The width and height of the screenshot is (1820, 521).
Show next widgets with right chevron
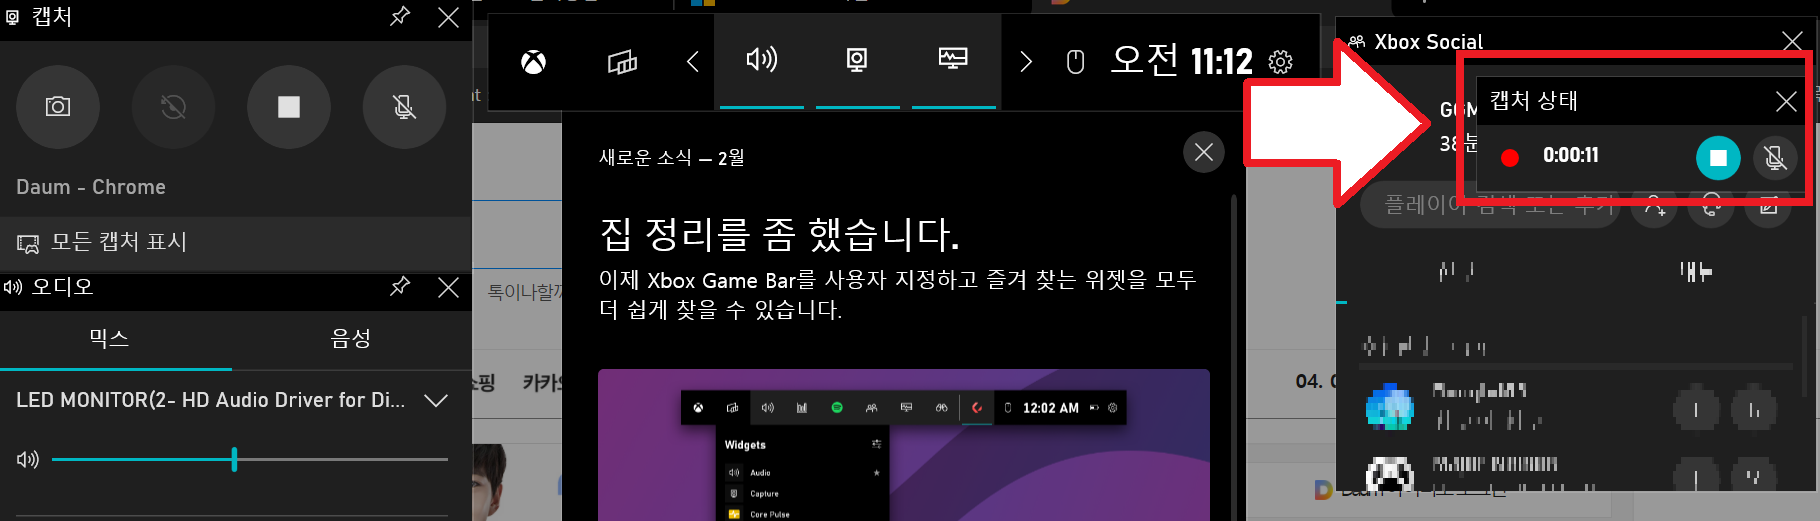click(1025, 63)
